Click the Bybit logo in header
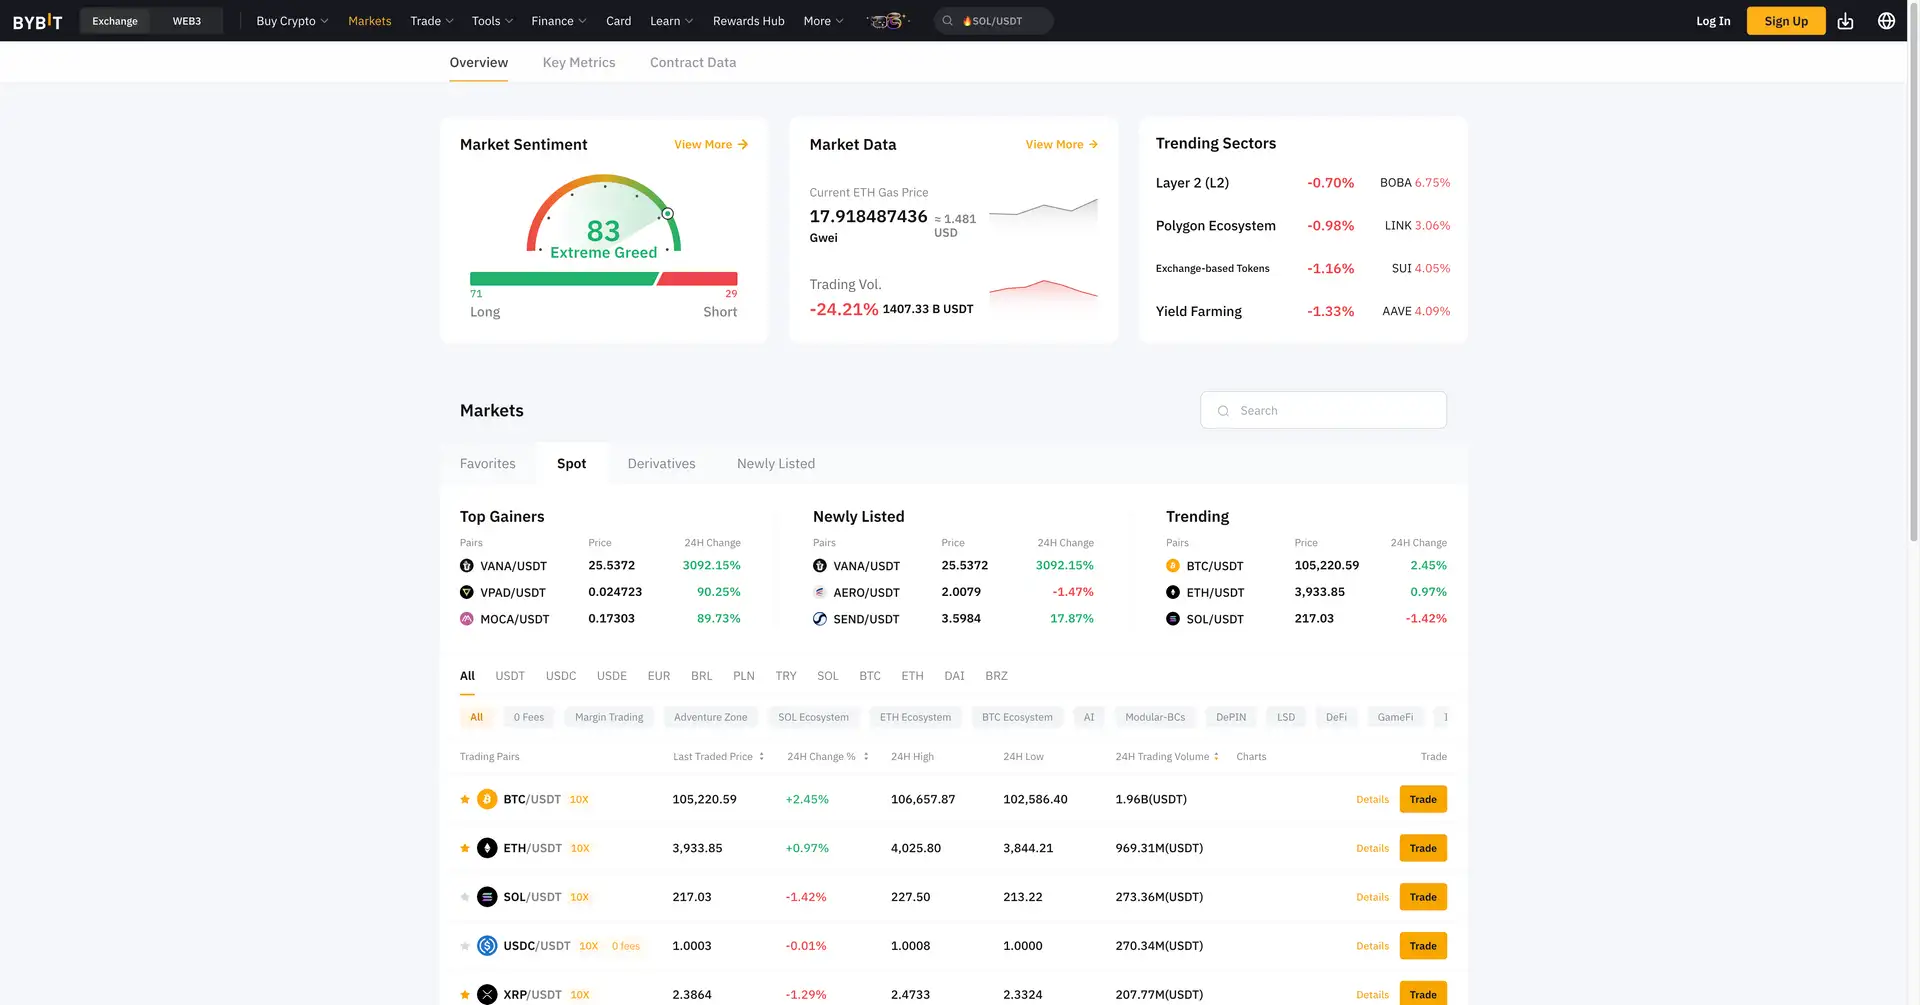The image size is (1920, 1005). tap(37, 21)
